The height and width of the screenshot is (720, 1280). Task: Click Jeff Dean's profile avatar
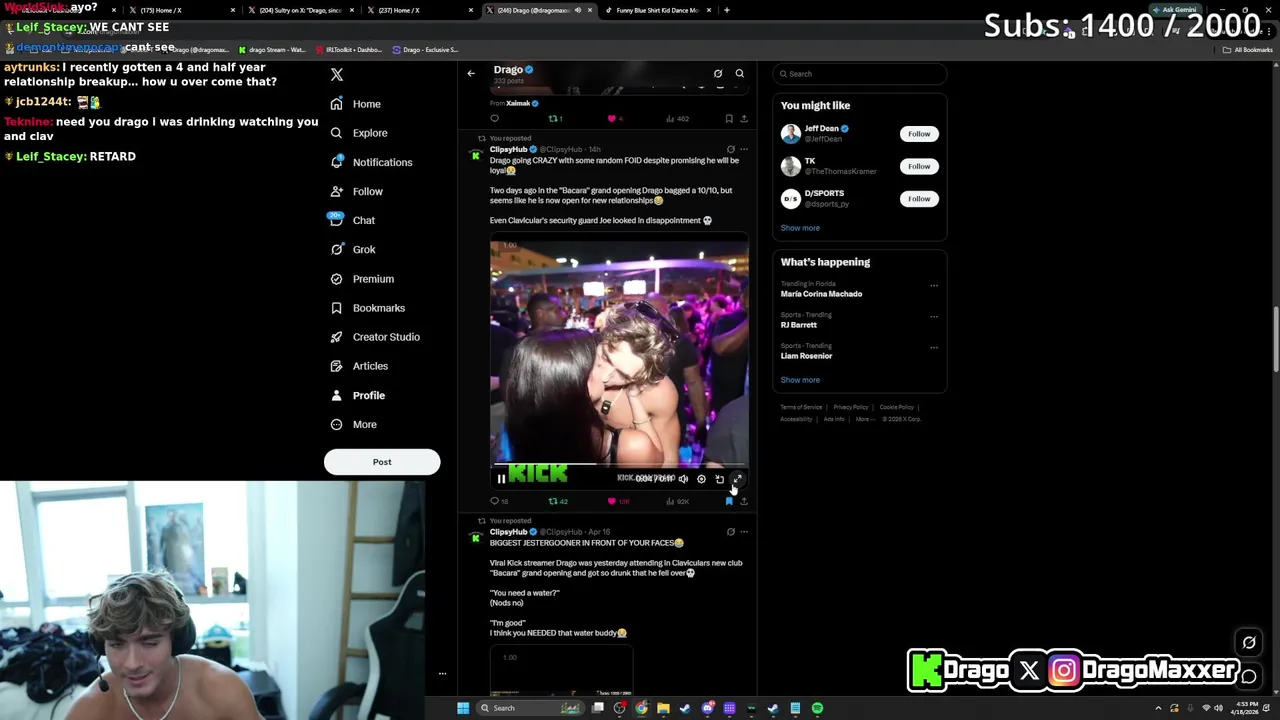(x=791, y=133)
